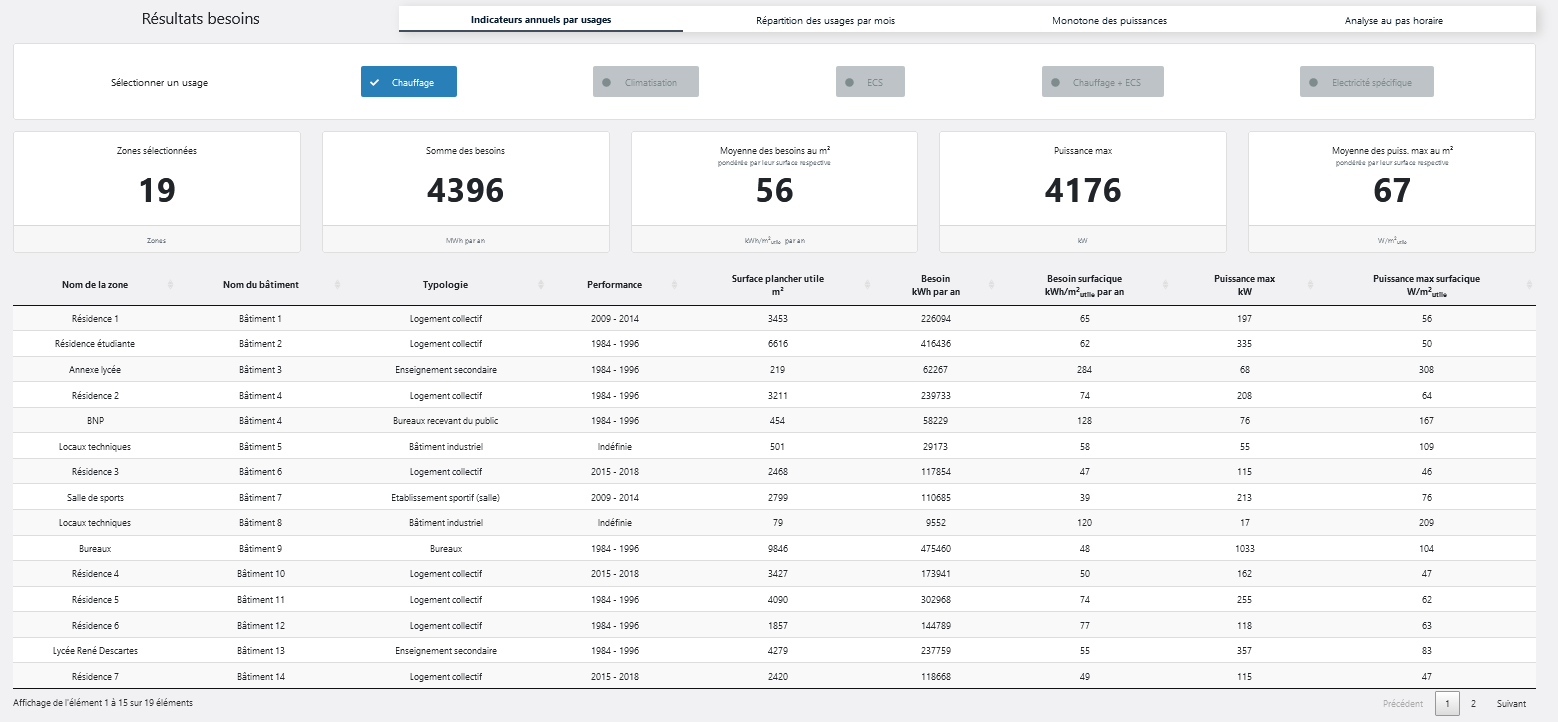Click the Etablissement sportif (salle) typology cell
Viewport: 1558px width, 722px height.
[x=446, y=498]
